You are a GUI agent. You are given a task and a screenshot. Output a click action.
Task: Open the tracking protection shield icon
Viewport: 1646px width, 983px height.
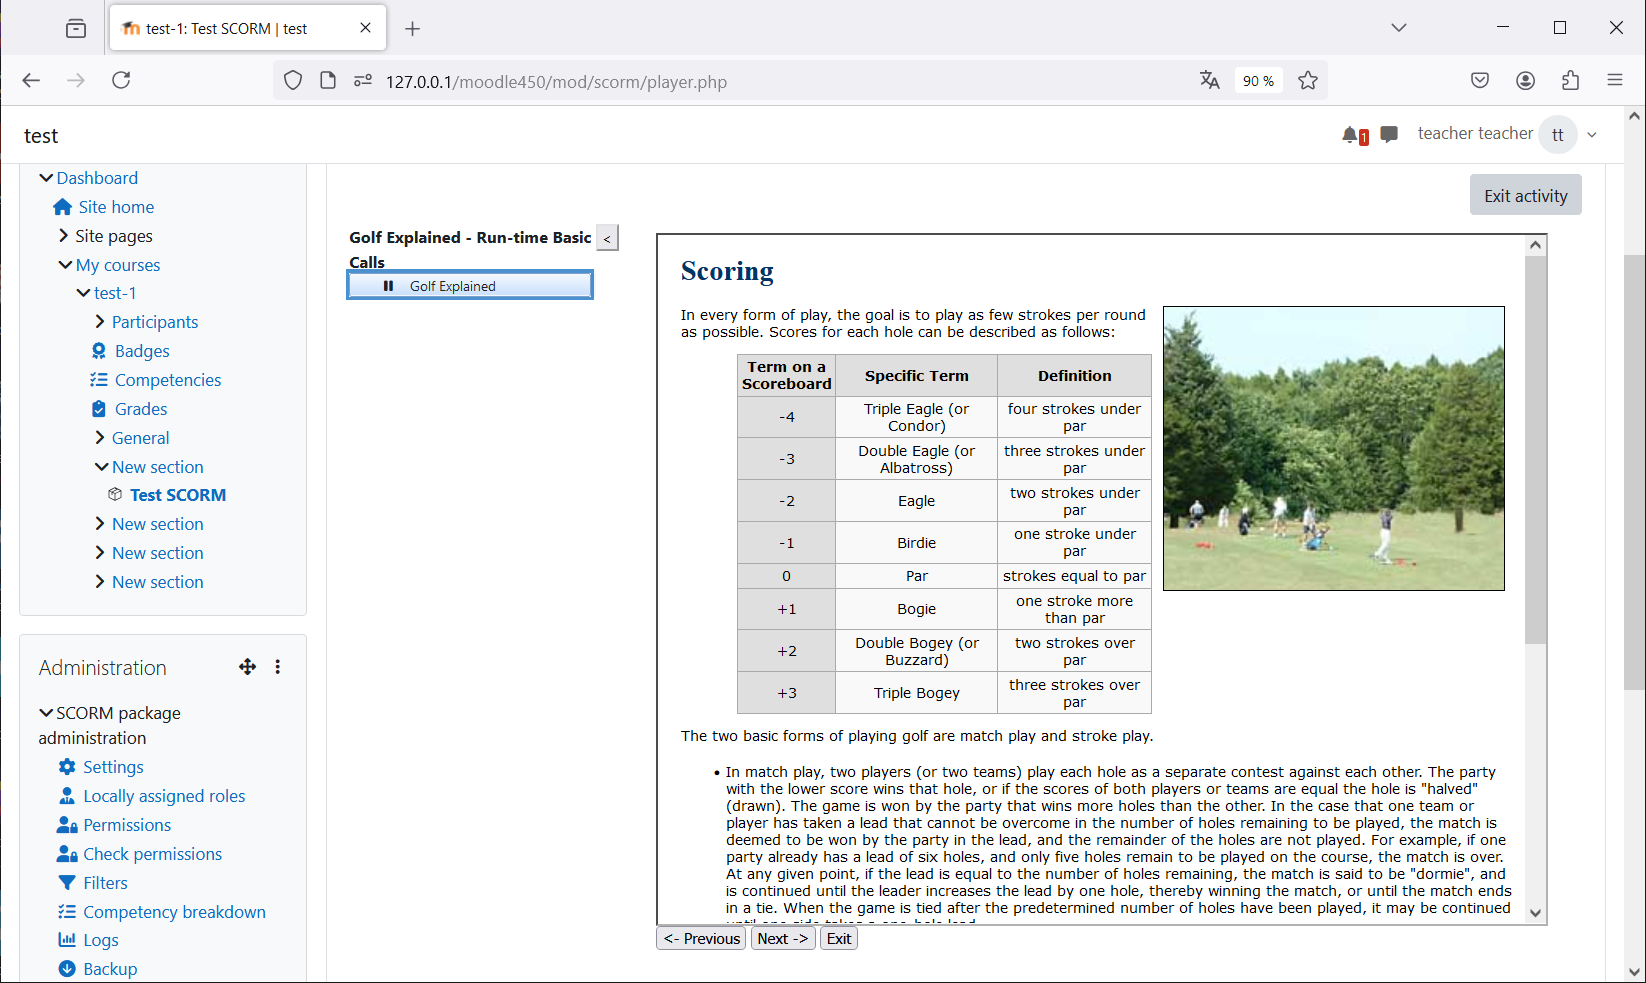(293, 81)
